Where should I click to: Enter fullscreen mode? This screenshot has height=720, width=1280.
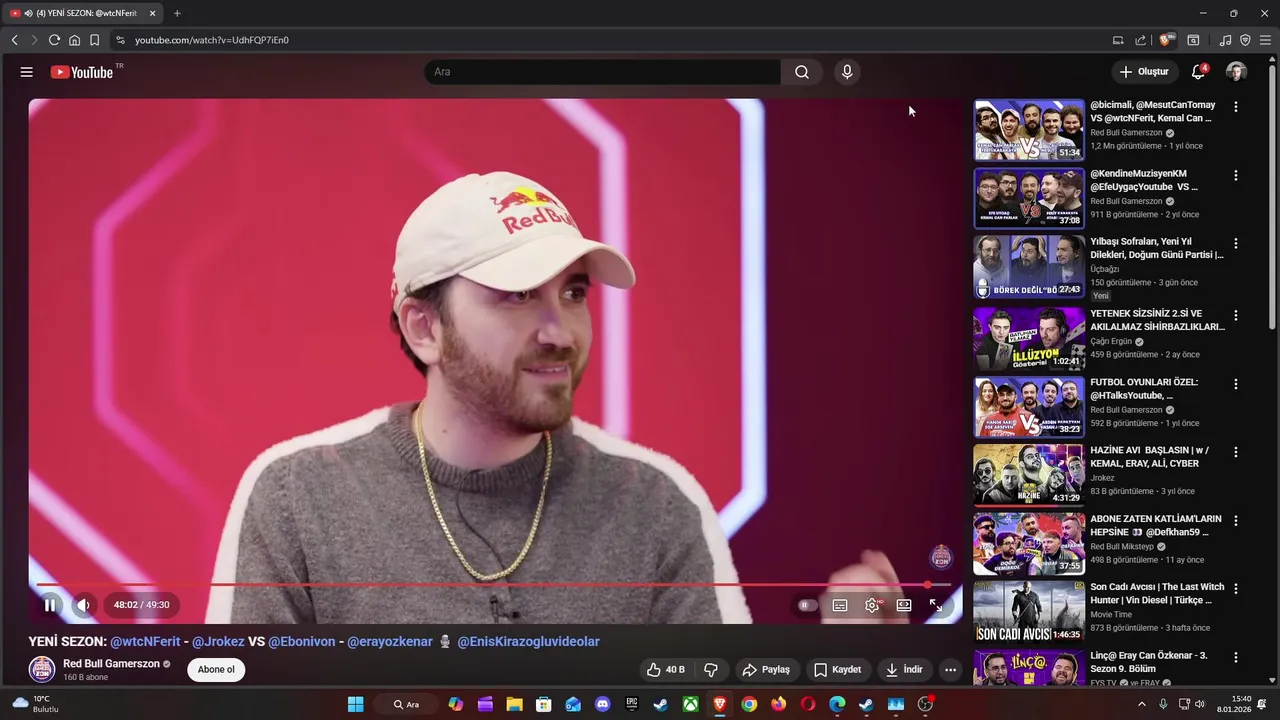936,605
